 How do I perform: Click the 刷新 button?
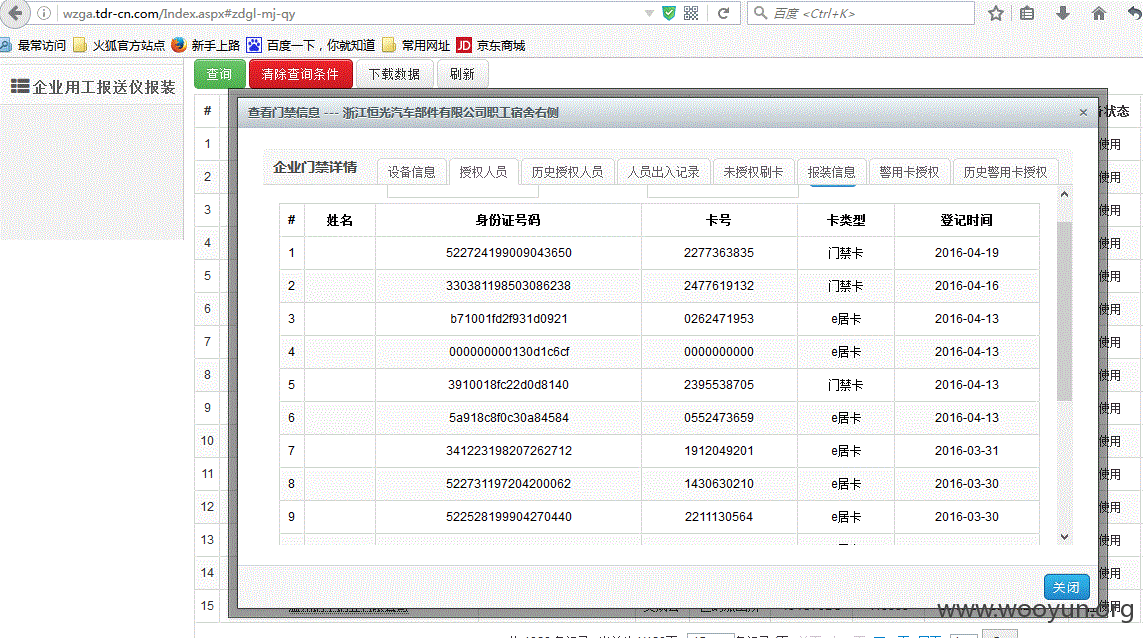462,74
